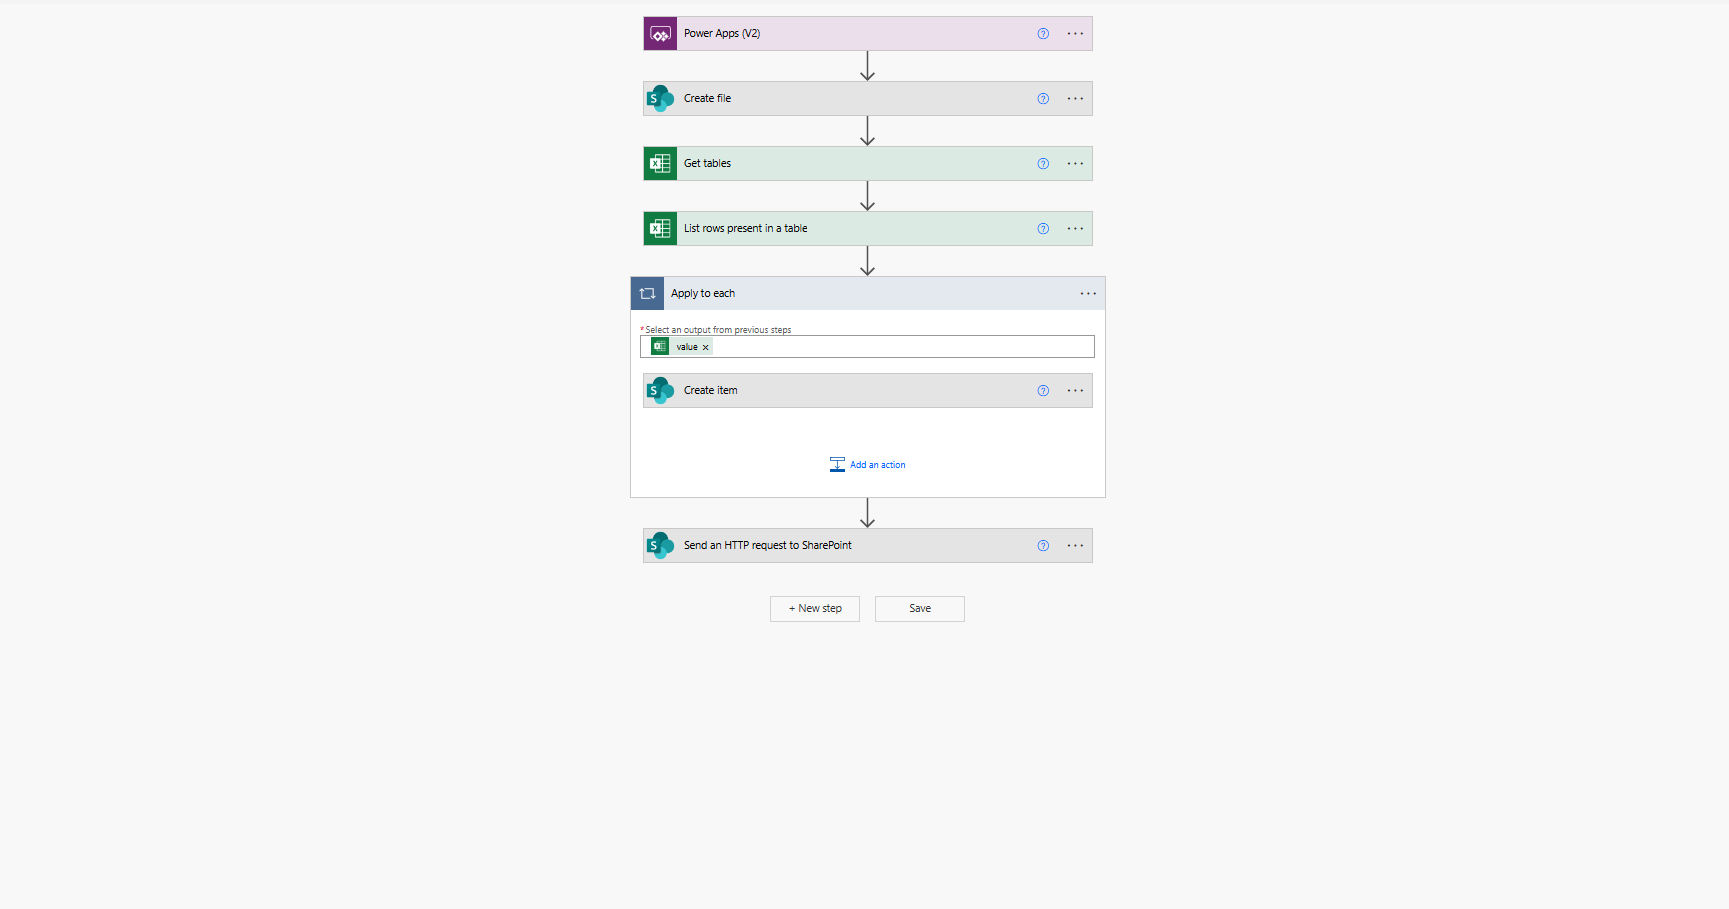
Task: Open help for the Get tables step
Action: tap(1043, 164)
